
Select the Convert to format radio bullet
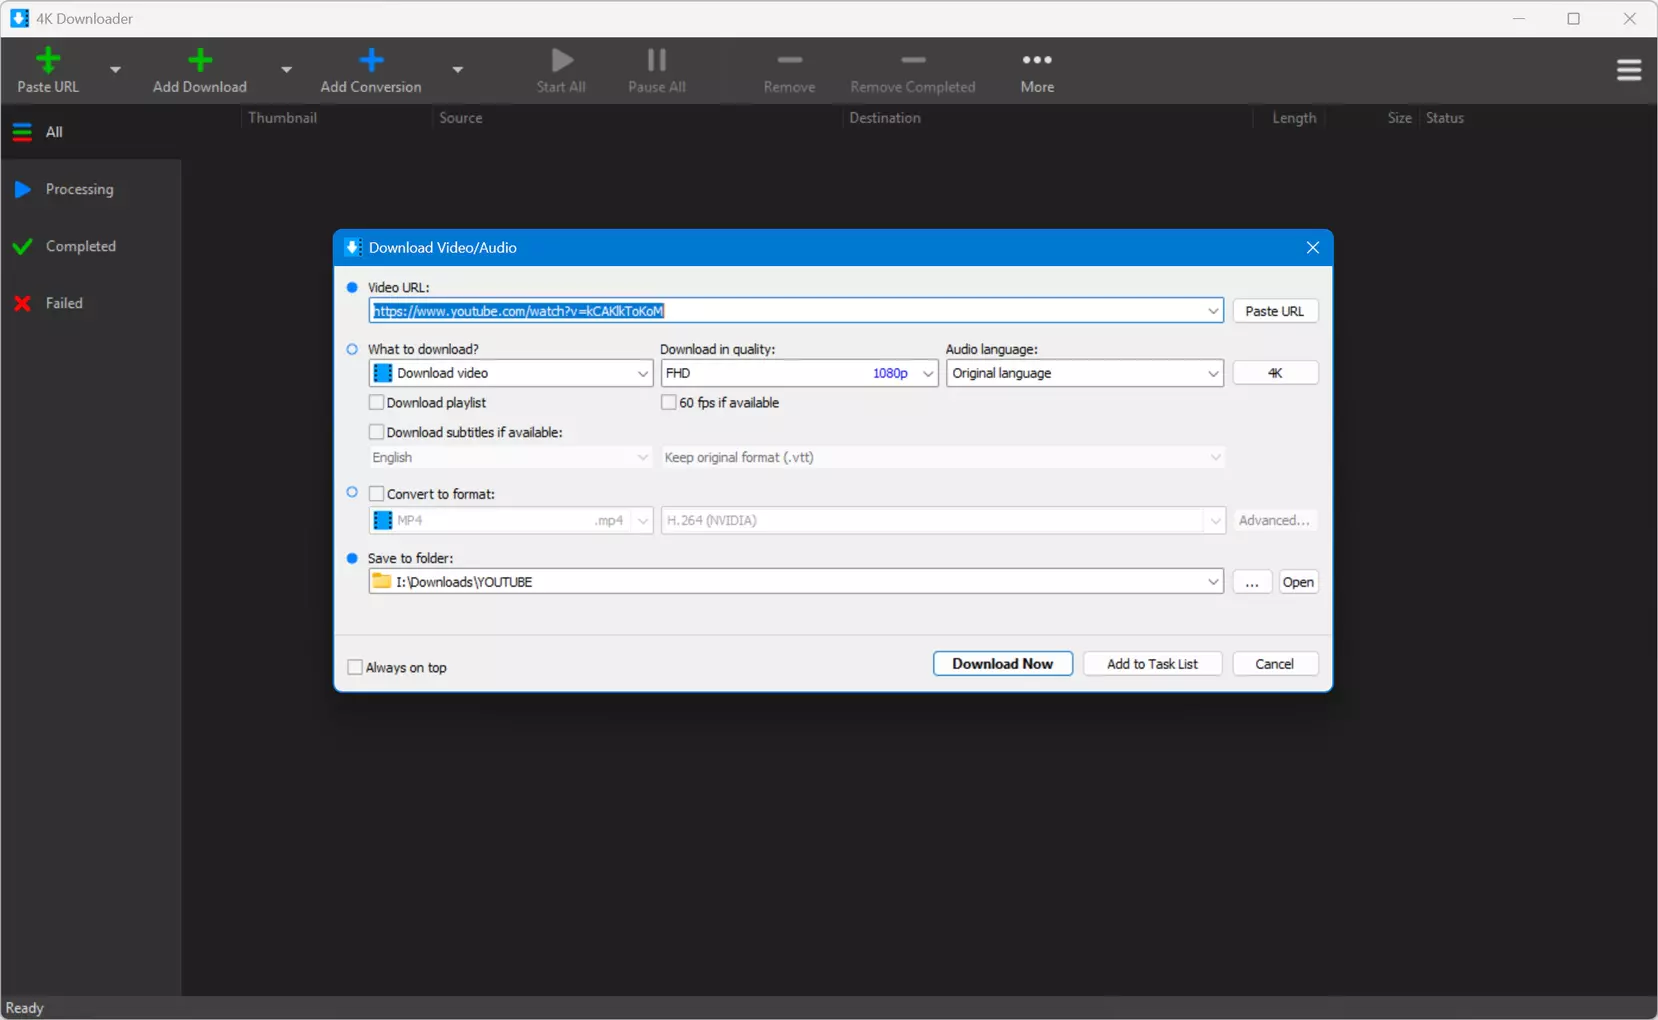352,493
